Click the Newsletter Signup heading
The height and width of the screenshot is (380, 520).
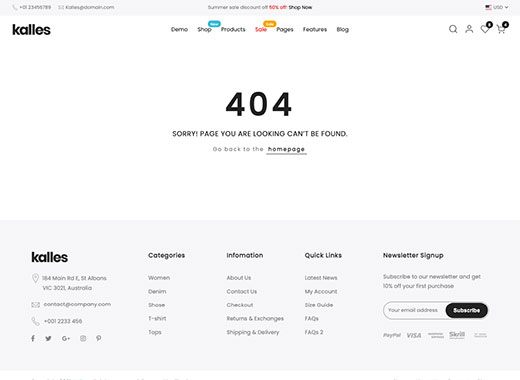tap(413, 255)
